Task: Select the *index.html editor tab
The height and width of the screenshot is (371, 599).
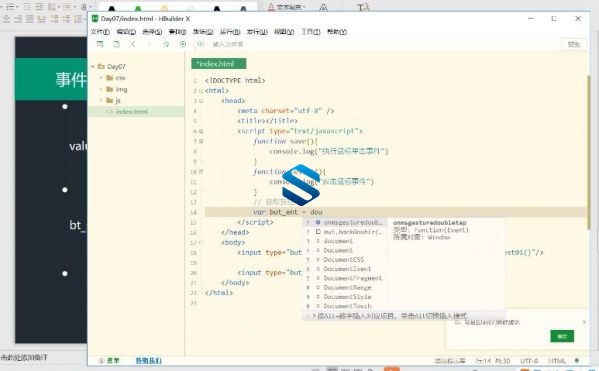Action: (x=219, y=64)
